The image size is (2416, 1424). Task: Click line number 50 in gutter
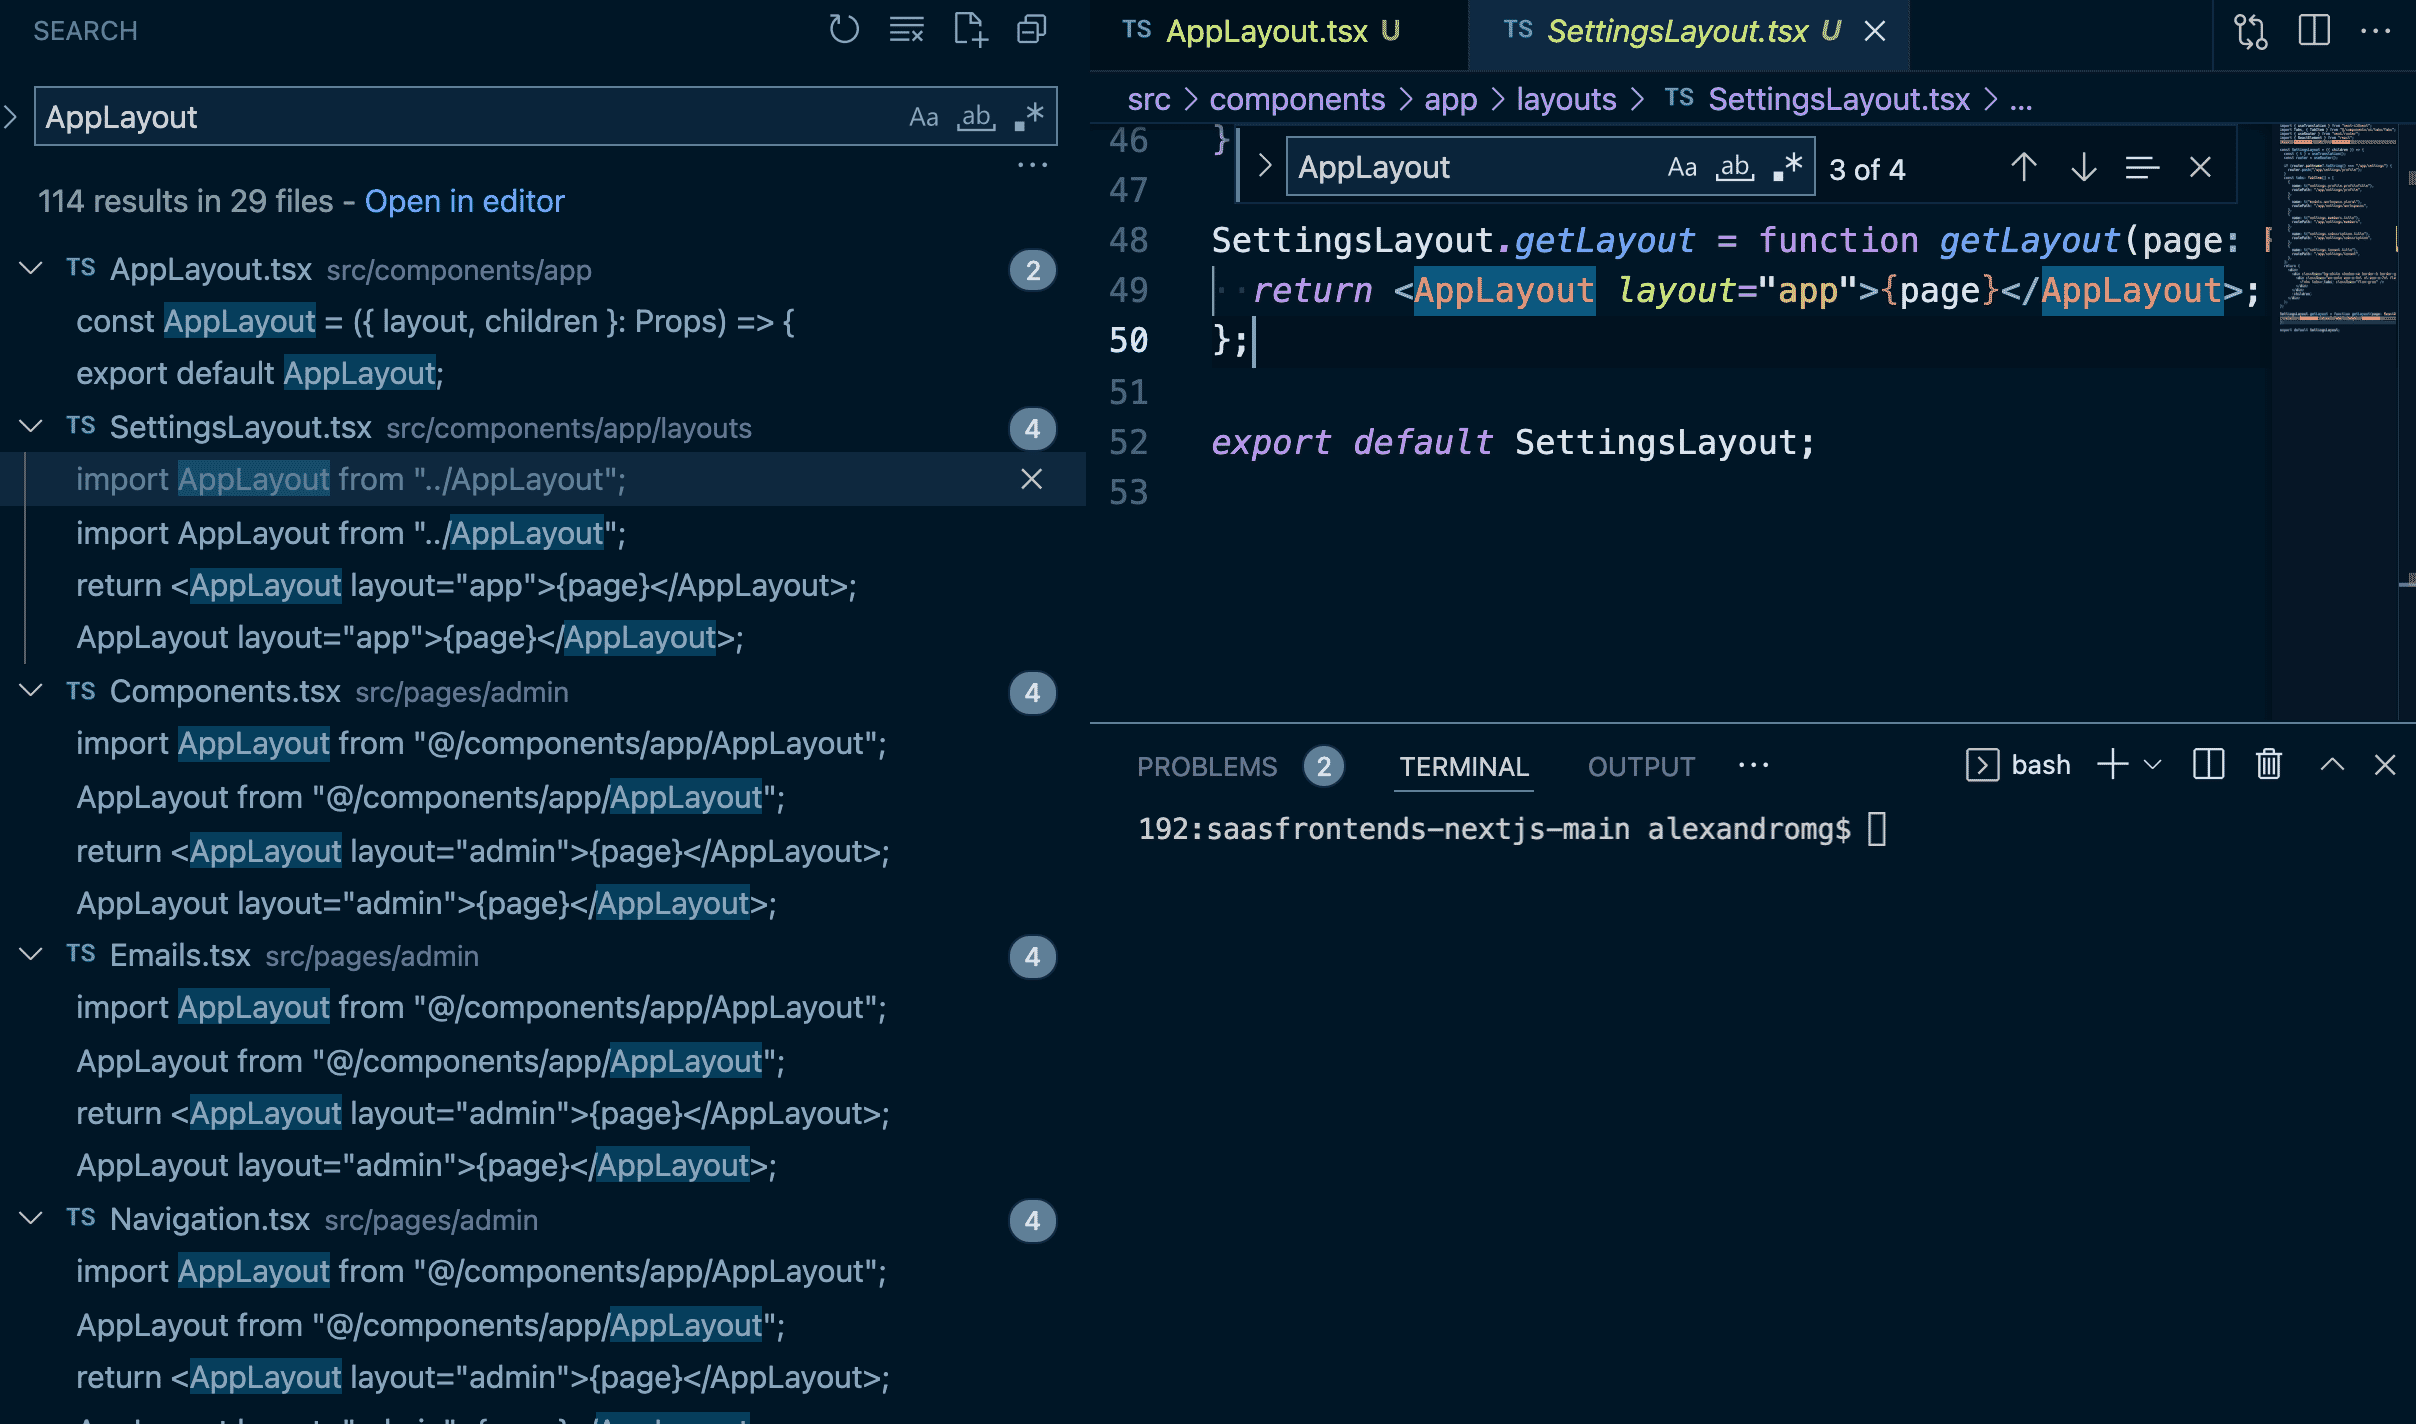pos(1128,340)
